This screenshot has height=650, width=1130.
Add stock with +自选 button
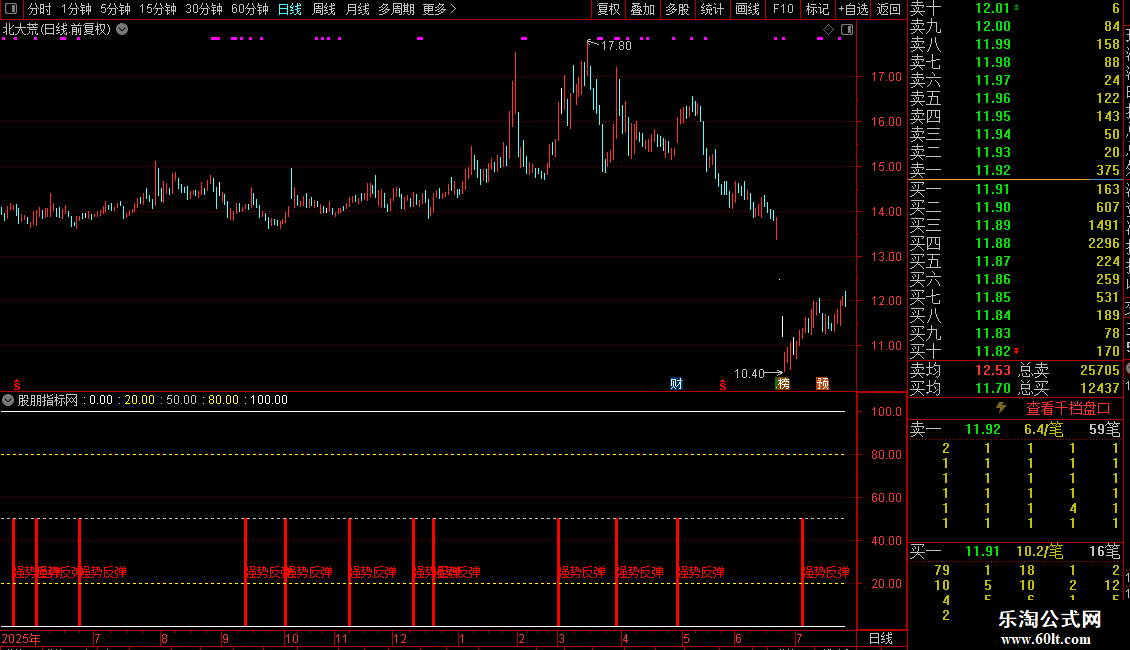click(853, 9)
